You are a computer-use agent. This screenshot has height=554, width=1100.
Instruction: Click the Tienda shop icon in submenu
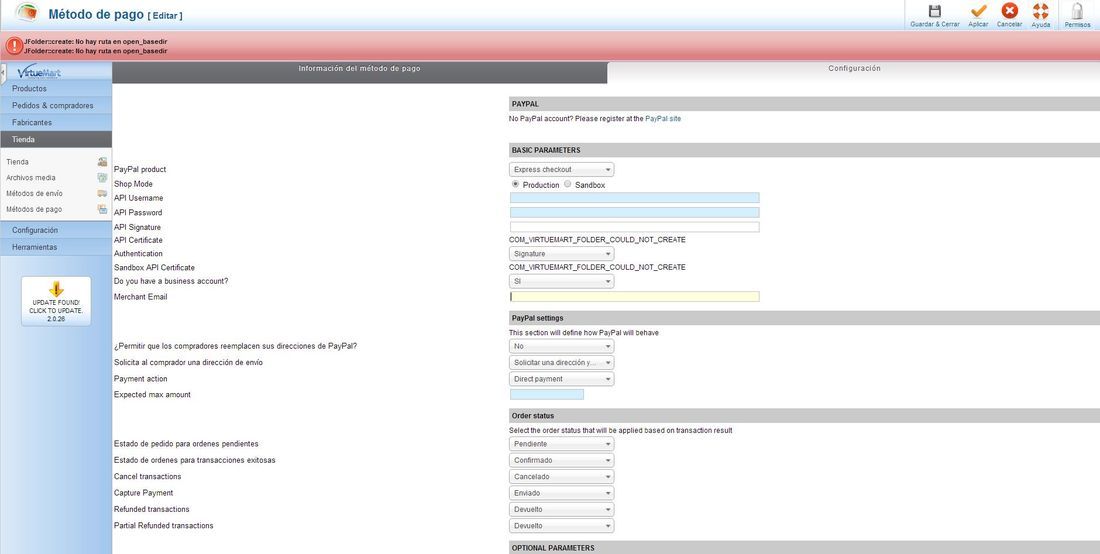(102, 161)
